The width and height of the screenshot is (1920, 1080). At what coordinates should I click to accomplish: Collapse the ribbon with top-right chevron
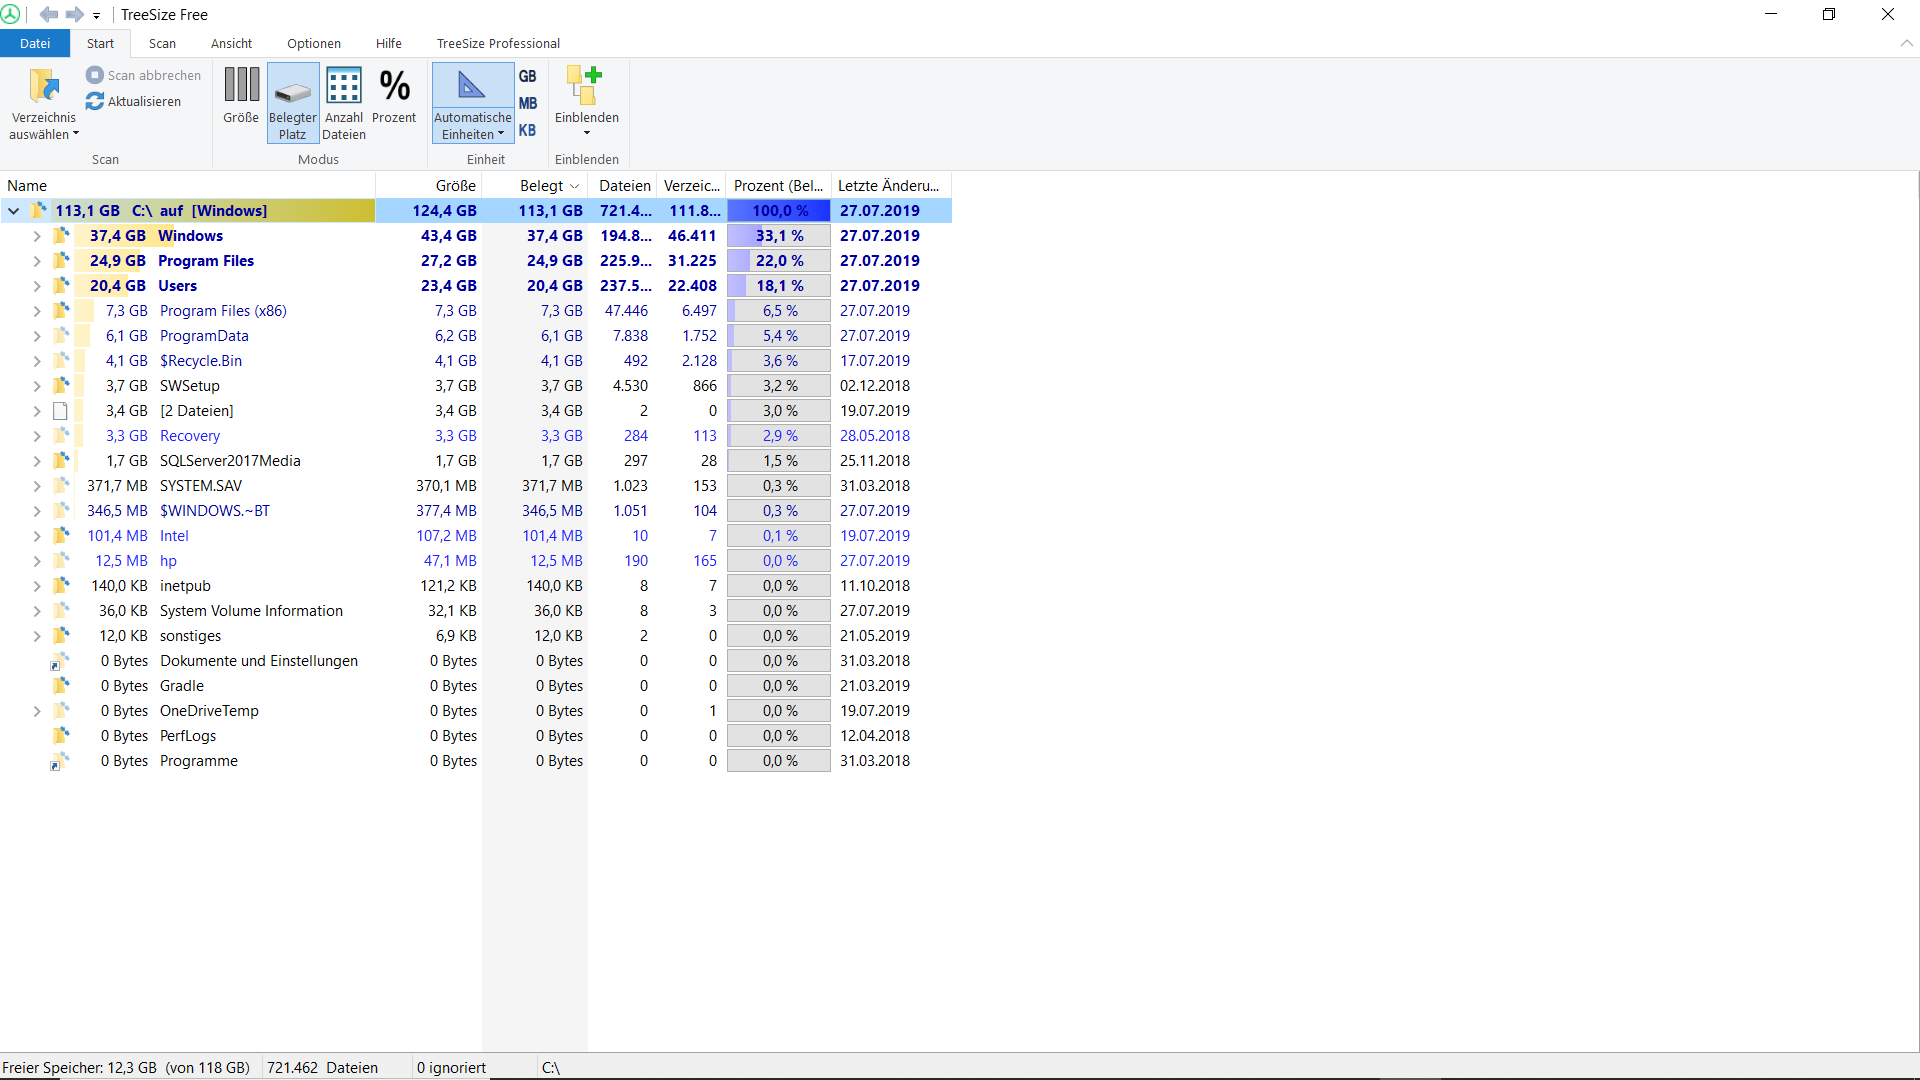[1906, 43]
